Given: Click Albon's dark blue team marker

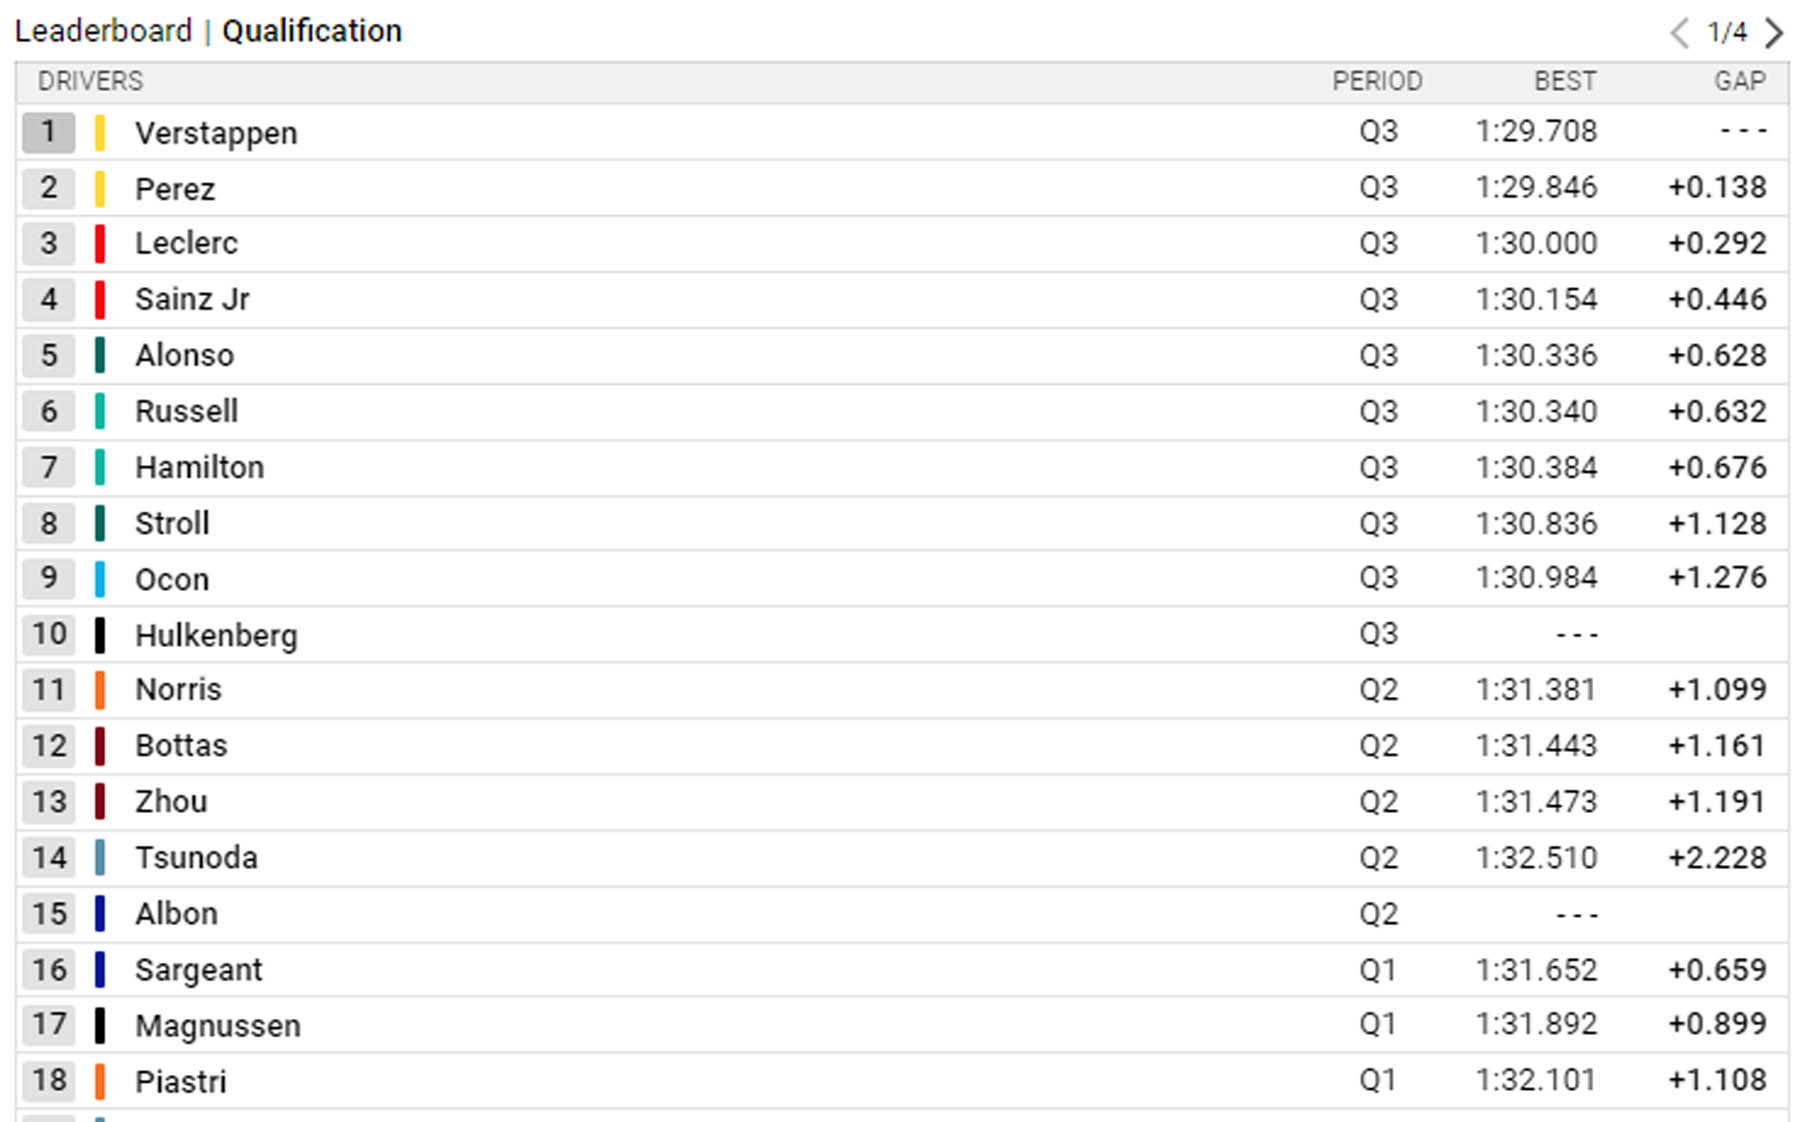Looking at the screenshot, I should point(100,914).
